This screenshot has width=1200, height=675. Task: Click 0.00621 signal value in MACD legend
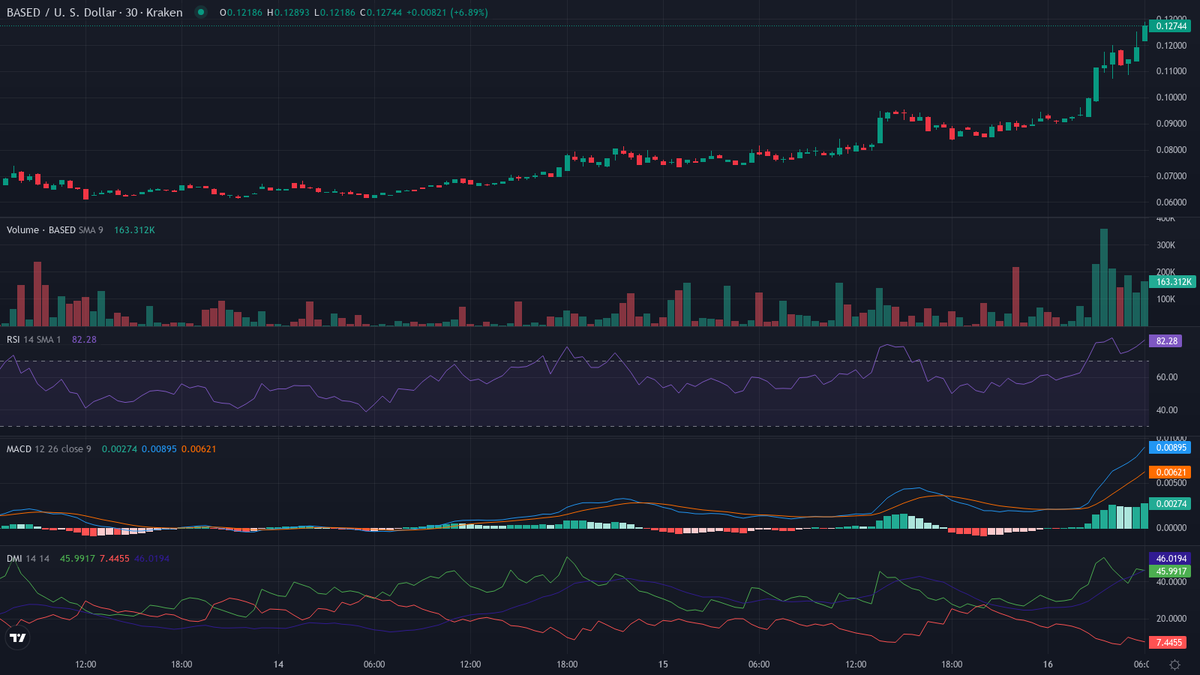tap(199, 449)
